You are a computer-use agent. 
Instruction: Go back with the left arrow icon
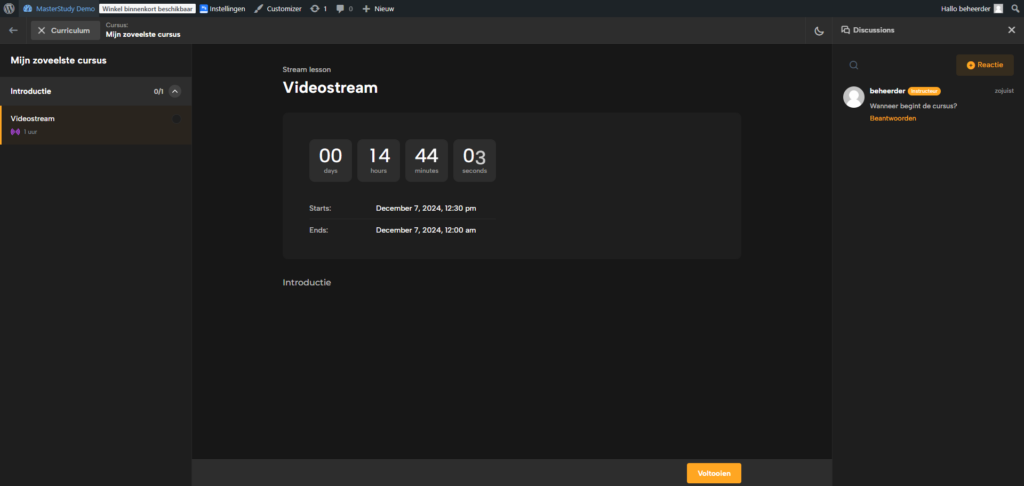pos(13,30)
